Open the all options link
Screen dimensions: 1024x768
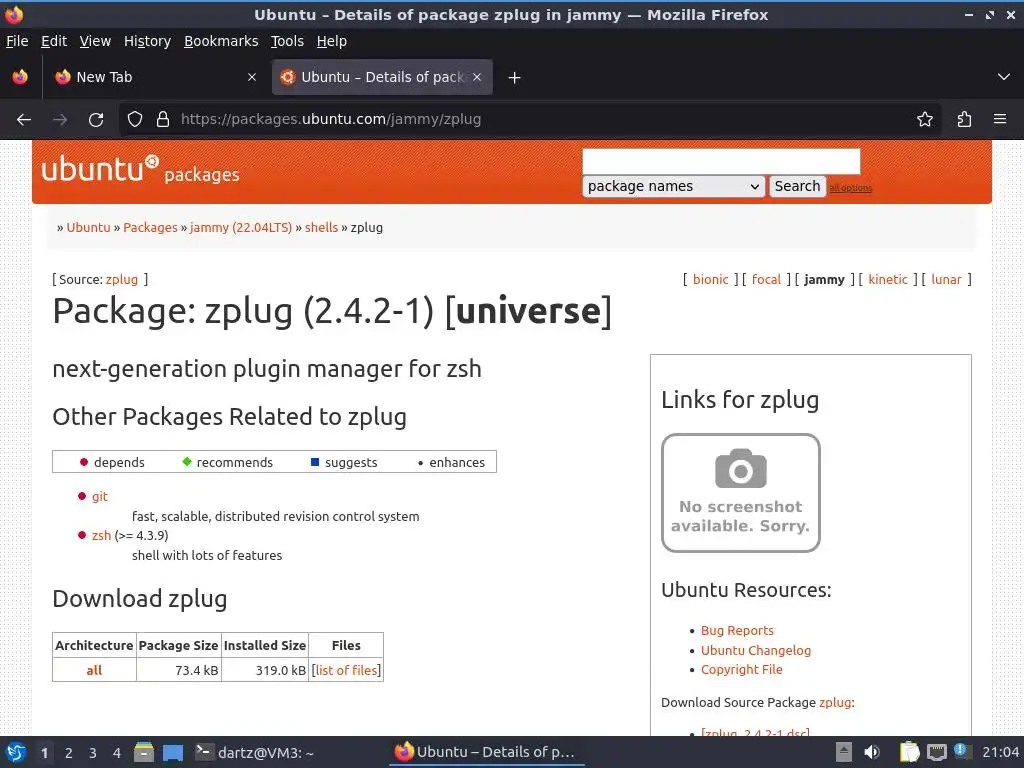[851, 188]
